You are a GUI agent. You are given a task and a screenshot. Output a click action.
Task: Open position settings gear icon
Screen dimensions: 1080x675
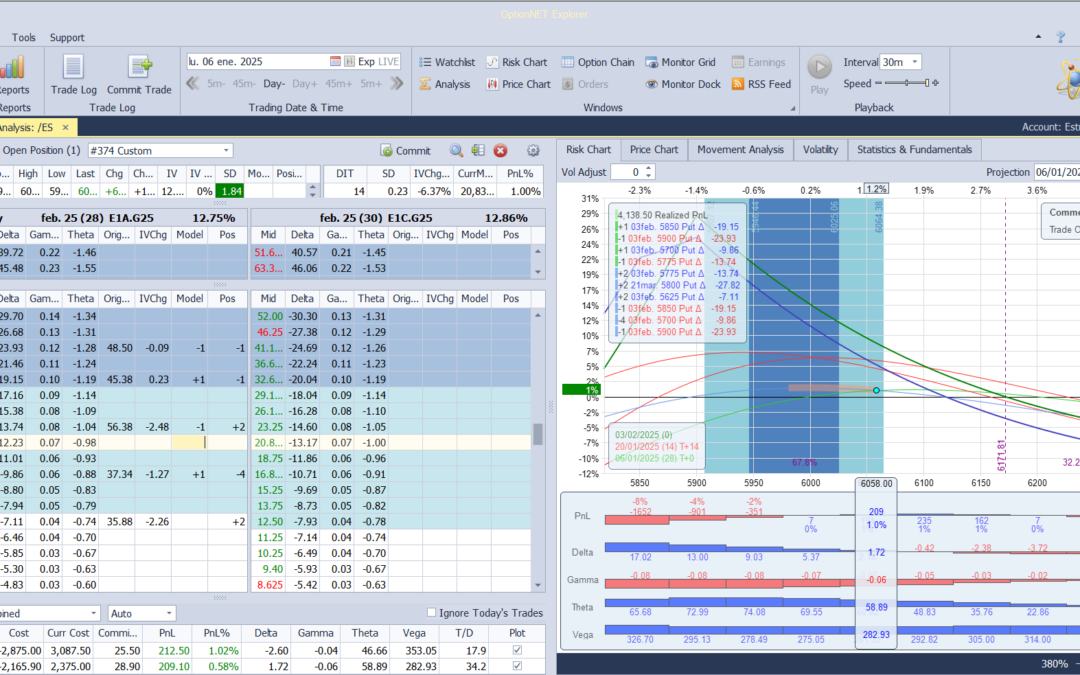click(x=533, y=151)
